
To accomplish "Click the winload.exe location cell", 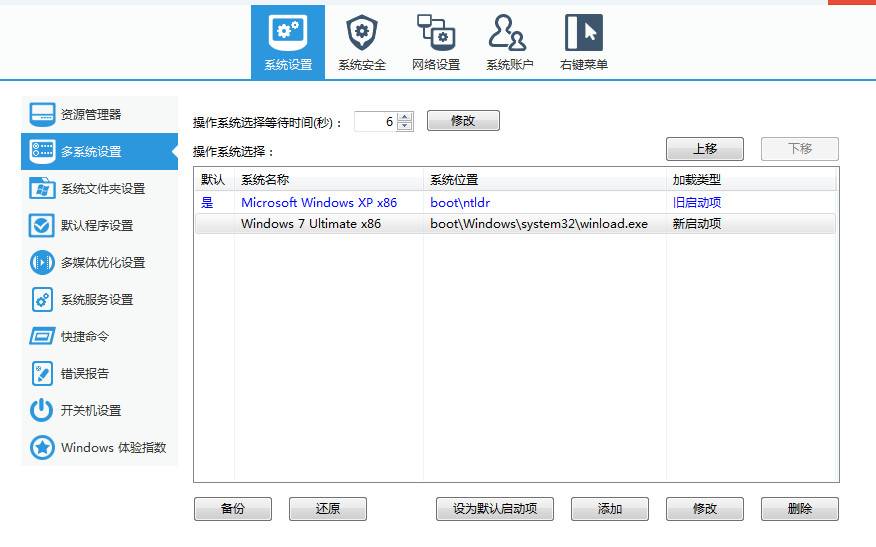I will click(539, 223).
